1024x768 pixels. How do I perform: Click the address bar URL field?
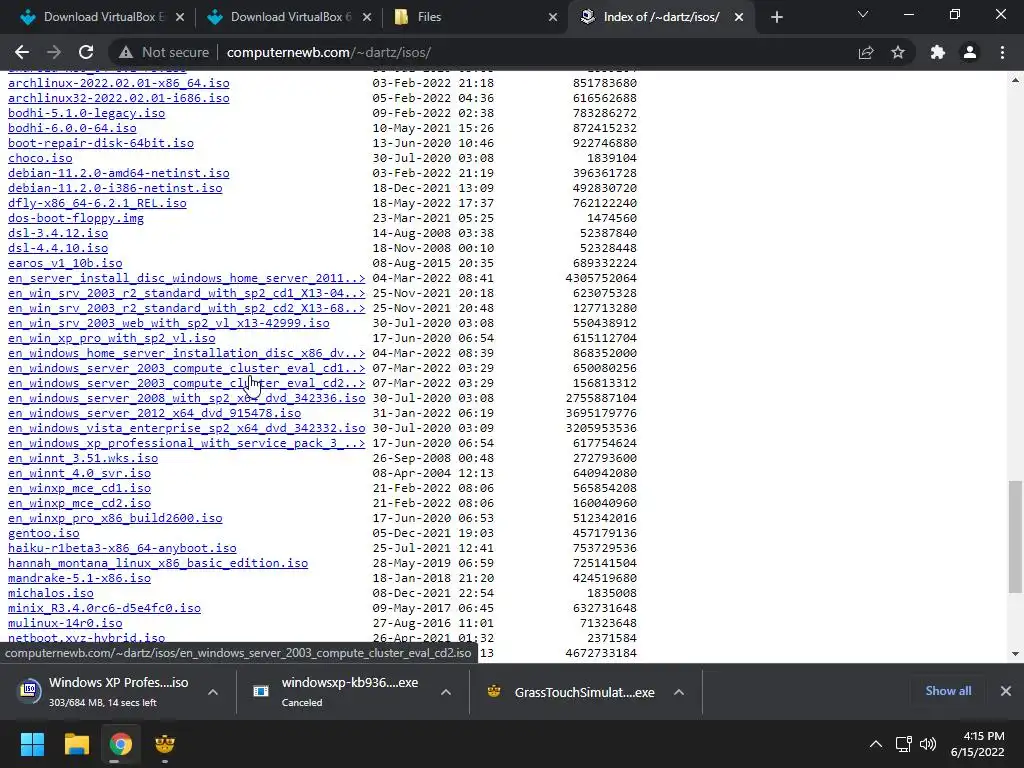tap(328, 52)
